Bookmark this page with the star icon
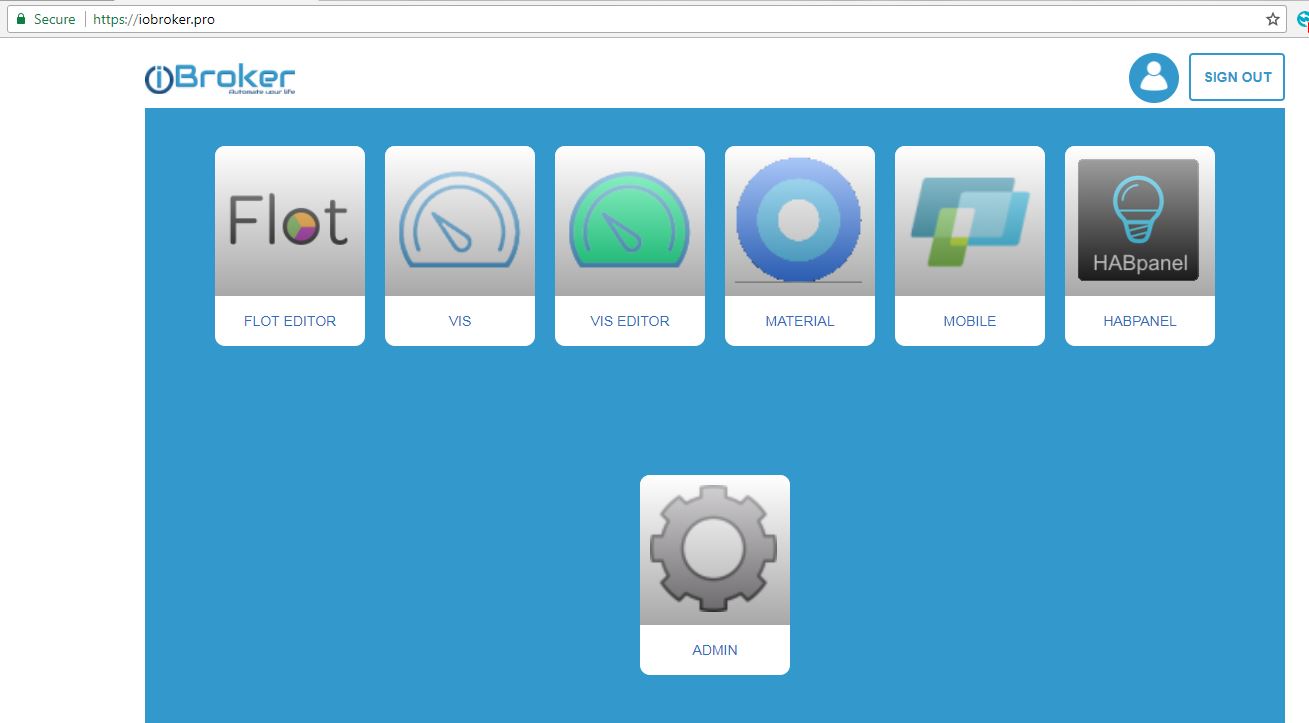Screen dimensions: 1309x723 (1273, 19)
